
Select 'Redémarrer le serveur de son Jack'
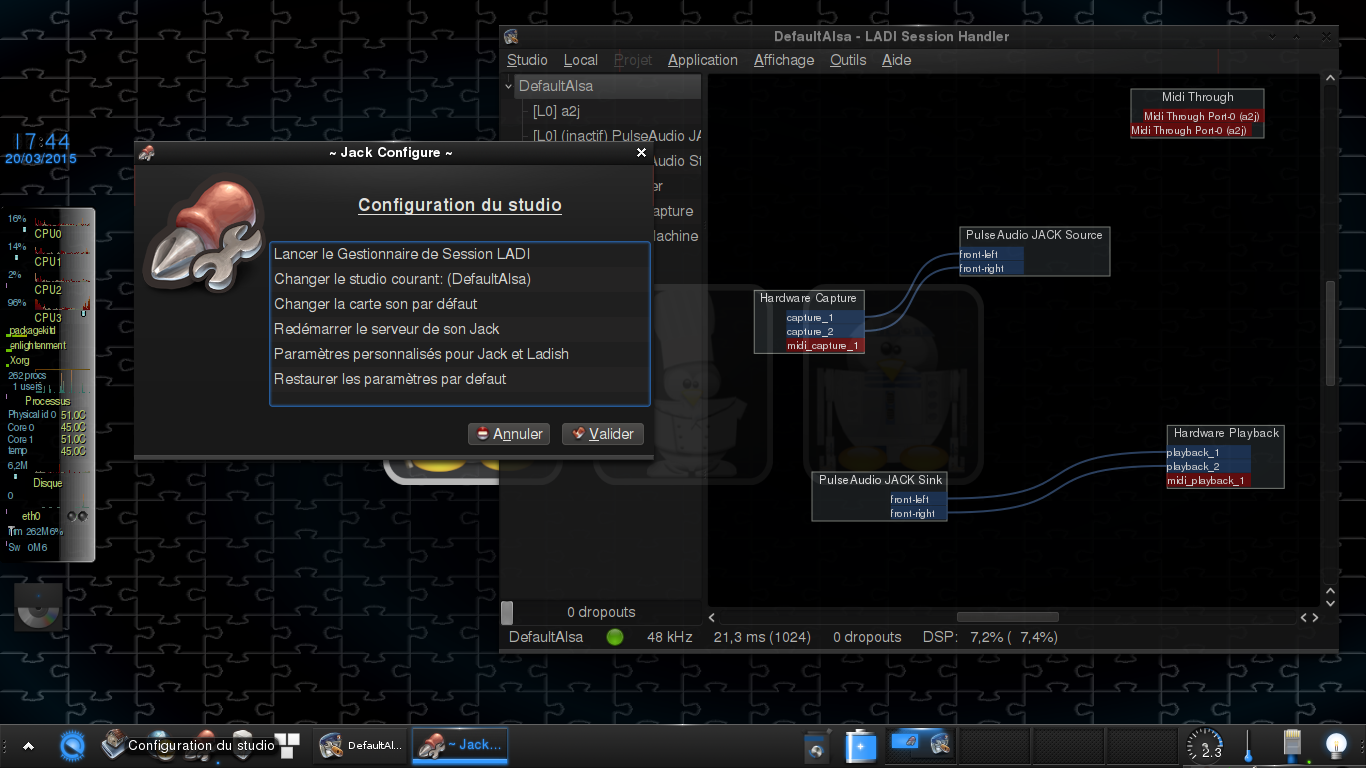tap(460, 329)
